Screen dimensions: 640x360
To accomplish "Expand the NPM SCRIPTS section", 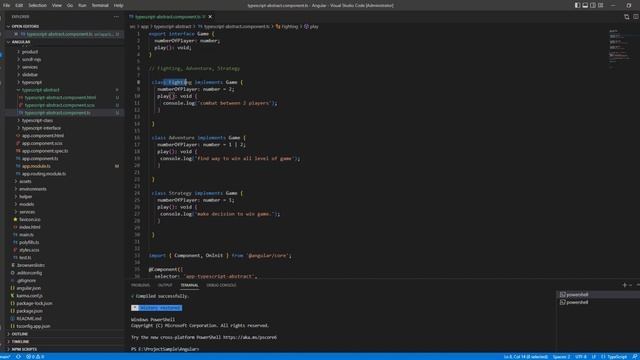I will (x=24, y=349).
